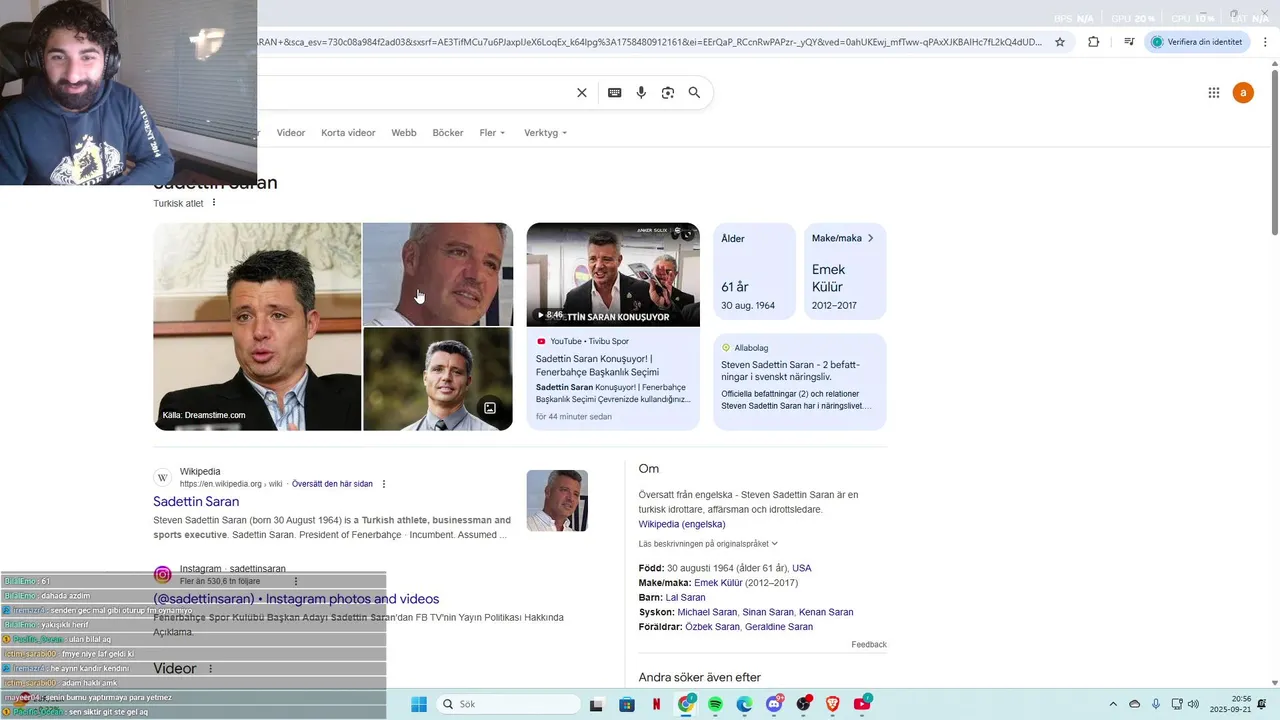
Task: Open the 'Geraldine Saran' parent link
Action: point(779,627)
